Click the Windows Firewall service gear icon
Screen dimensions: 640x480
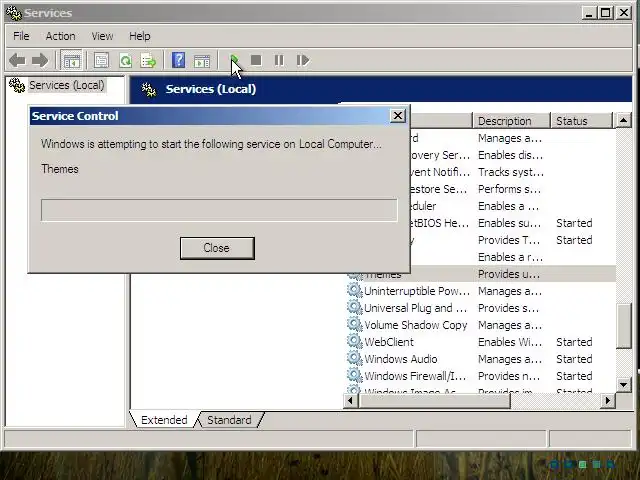[x=354, y=376]
